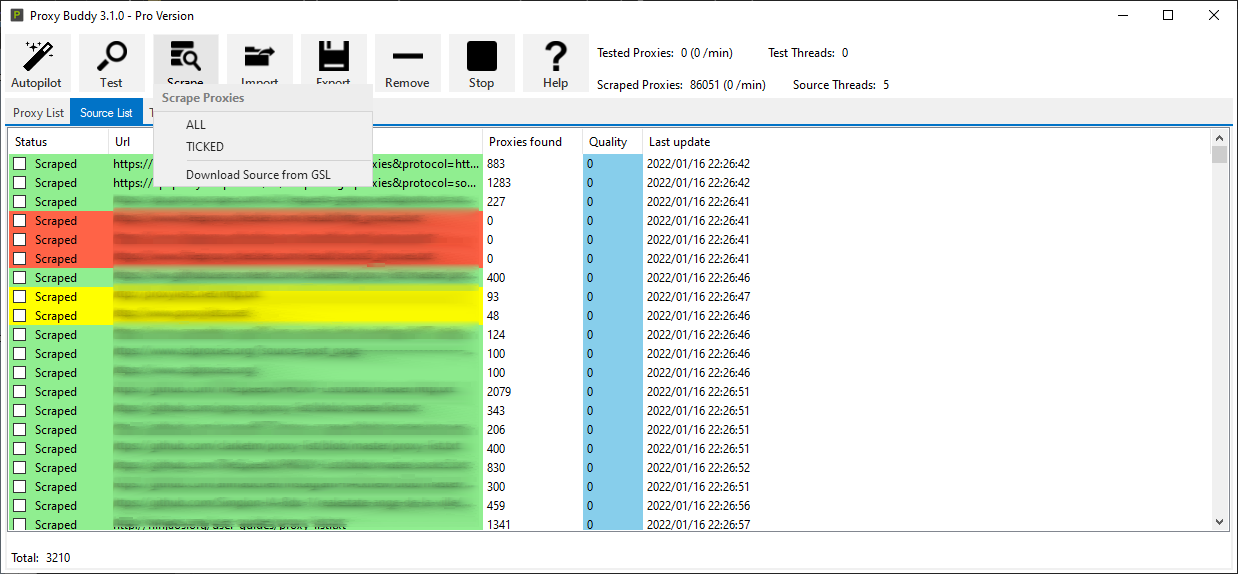Choose Download Source from GSL
The image size is (1238, 574).
258,175
